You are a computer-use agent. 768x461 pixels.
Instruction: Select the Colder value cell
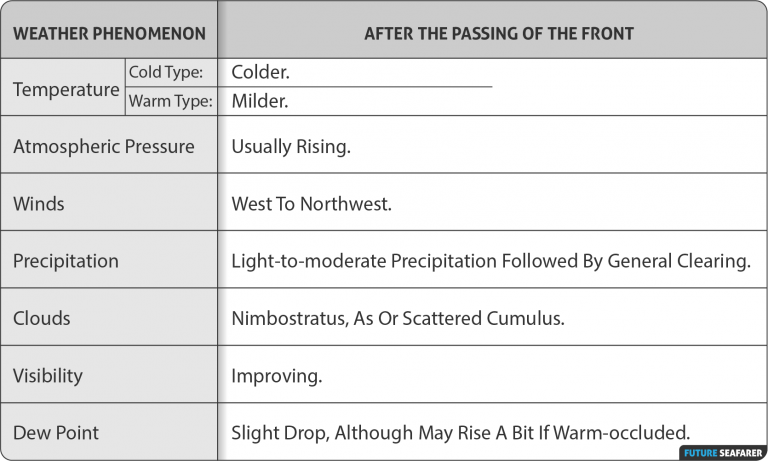(x=260, y=72)
